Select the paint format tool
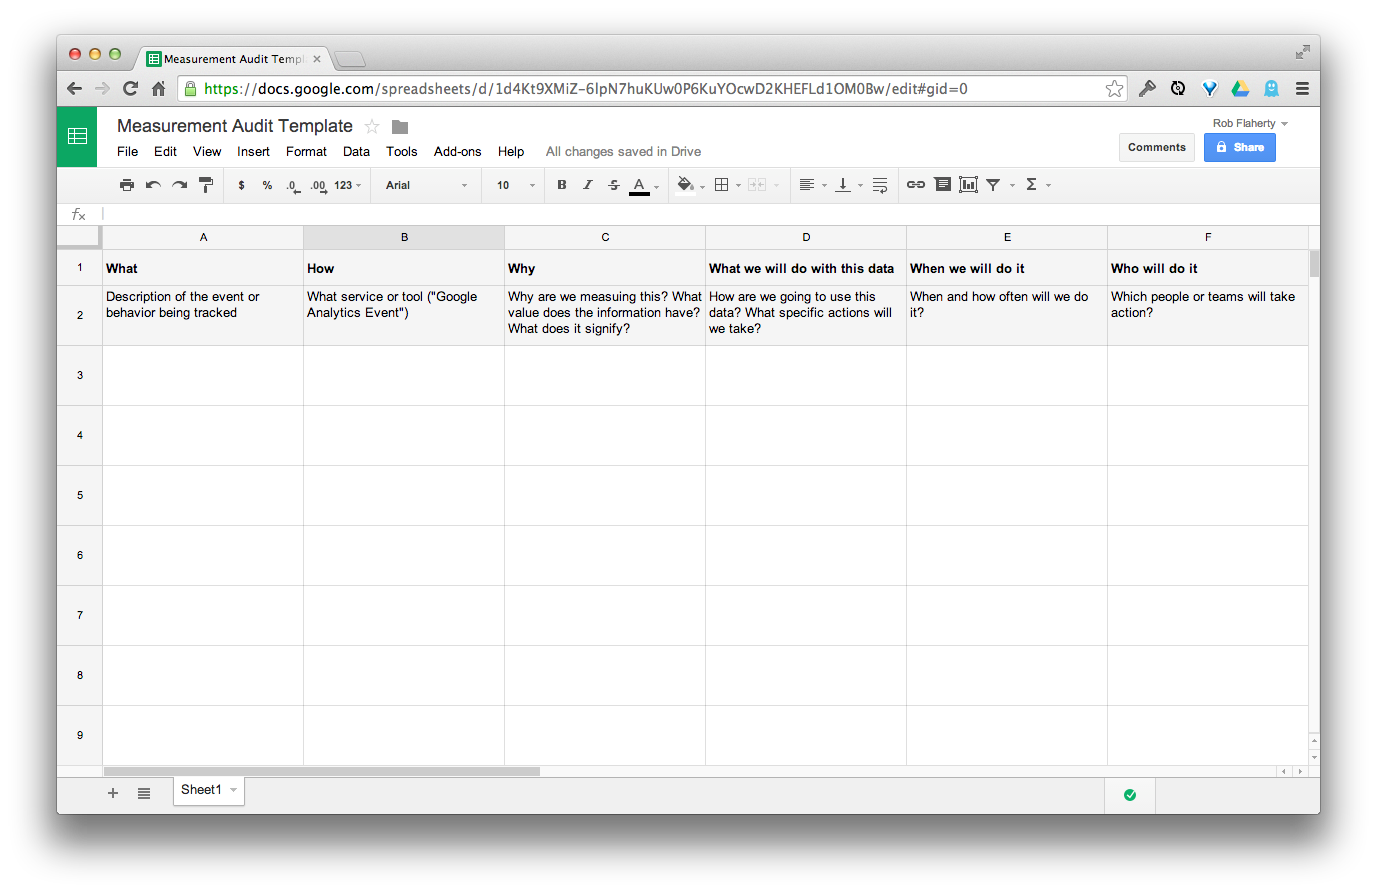1377x893 pixels. point(206,185)
